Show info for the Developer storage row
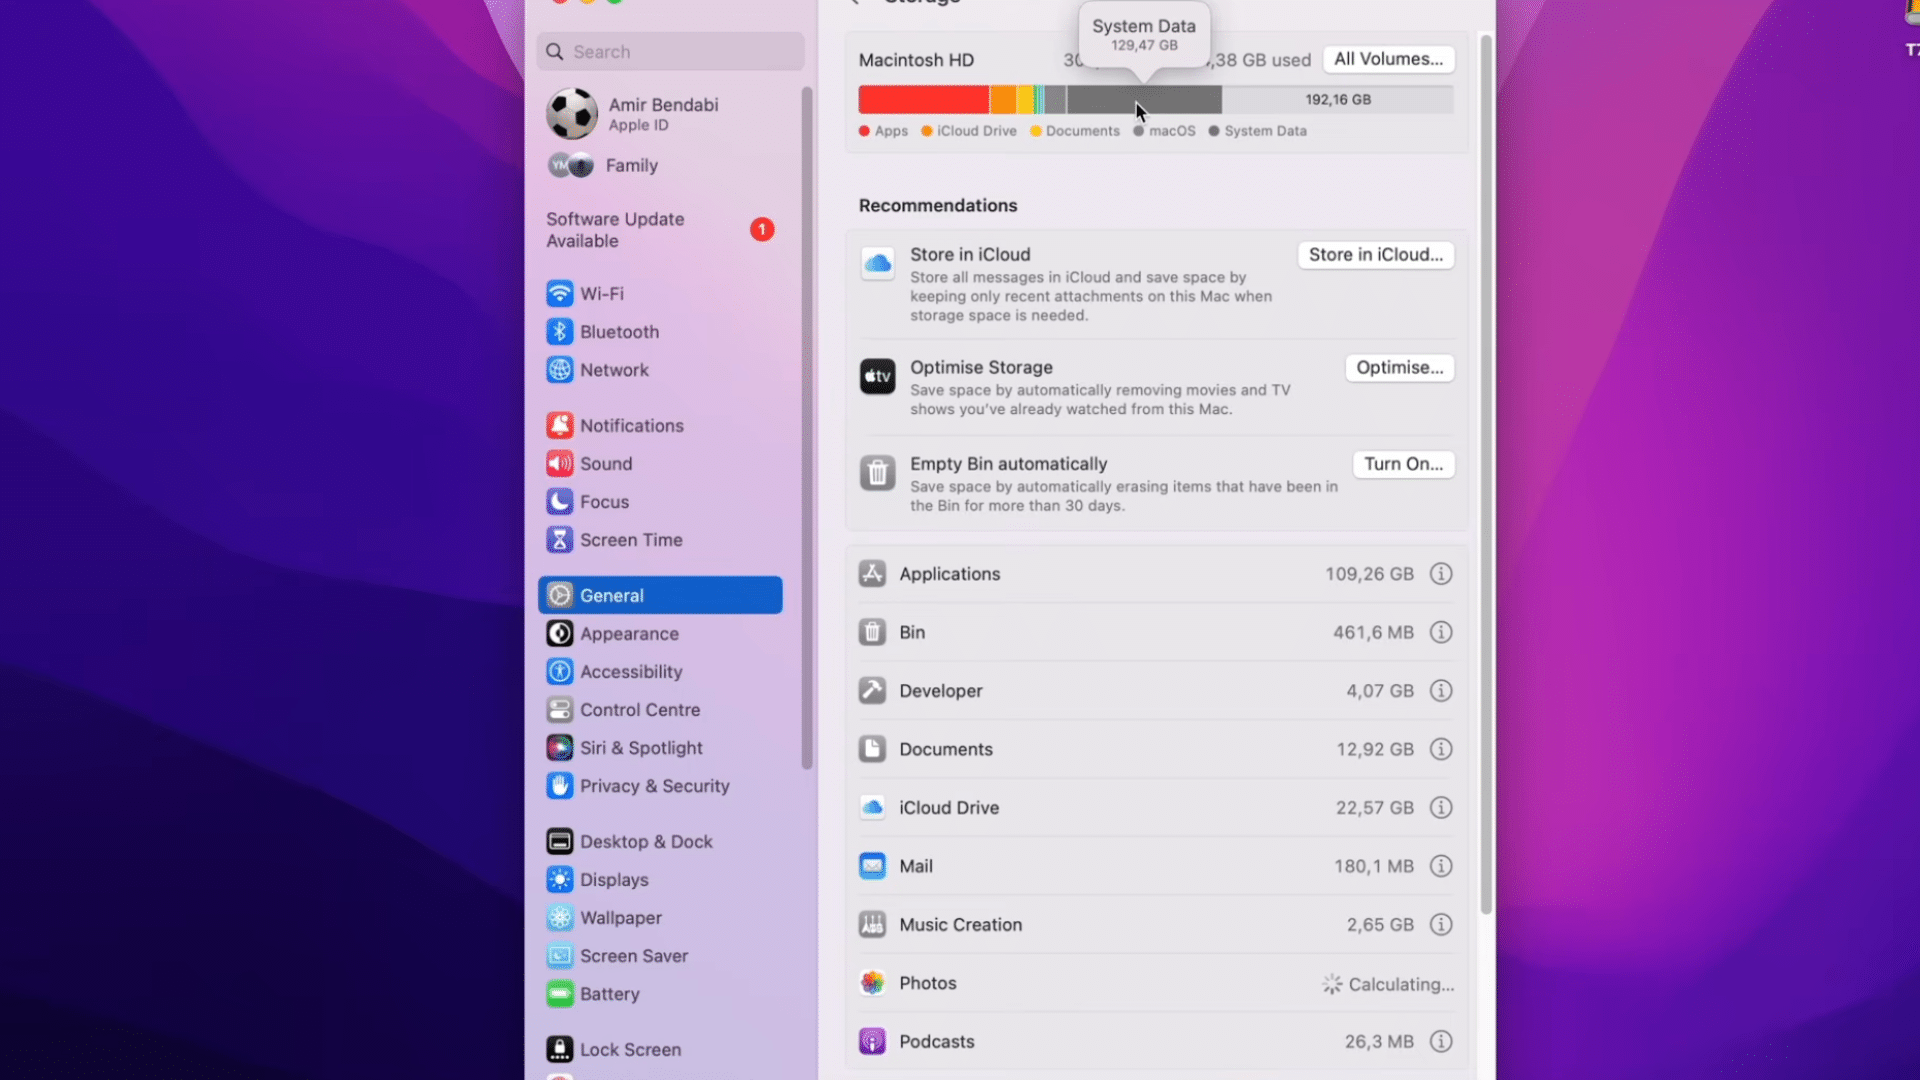Image resolution: width=1920 pixels, height=1080 pixels. (1441, 691)
